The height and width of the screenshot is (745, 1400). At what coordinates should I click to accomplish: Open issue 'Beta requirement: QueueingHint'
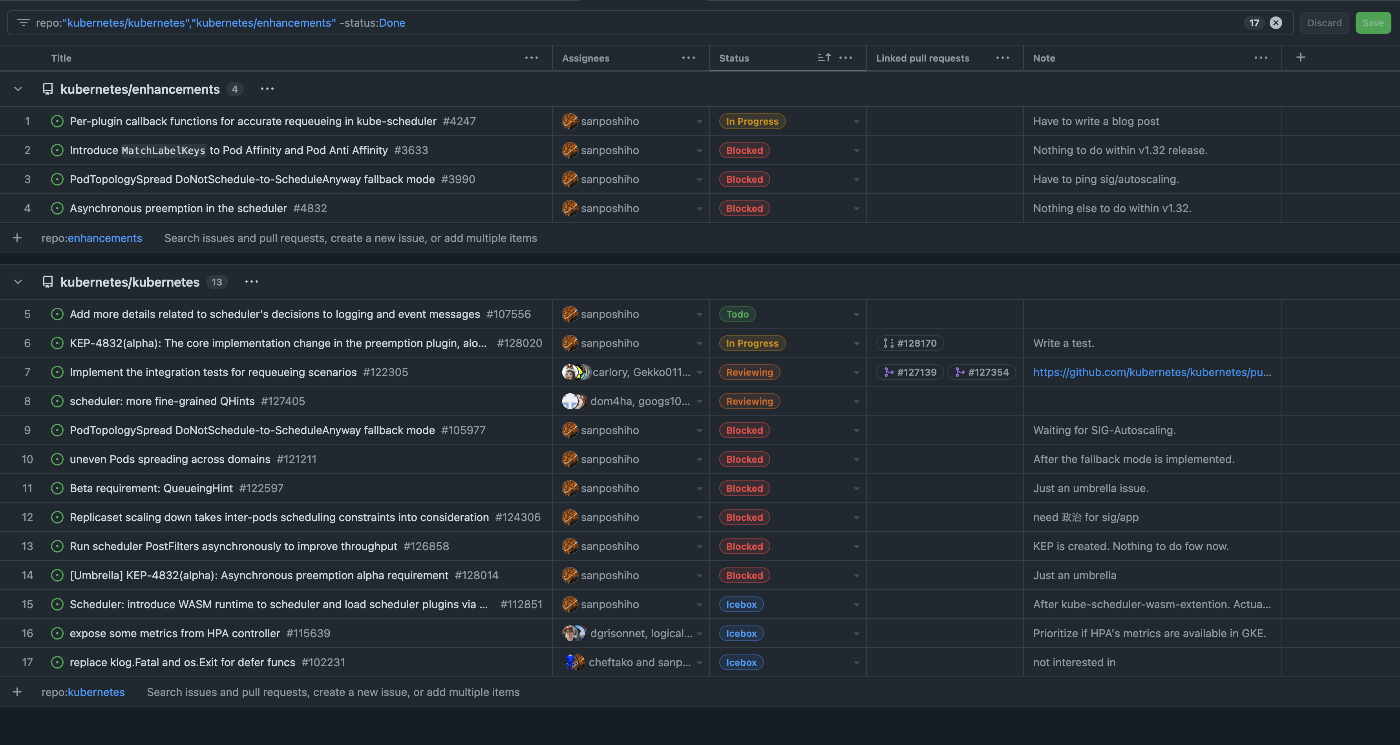151,488
